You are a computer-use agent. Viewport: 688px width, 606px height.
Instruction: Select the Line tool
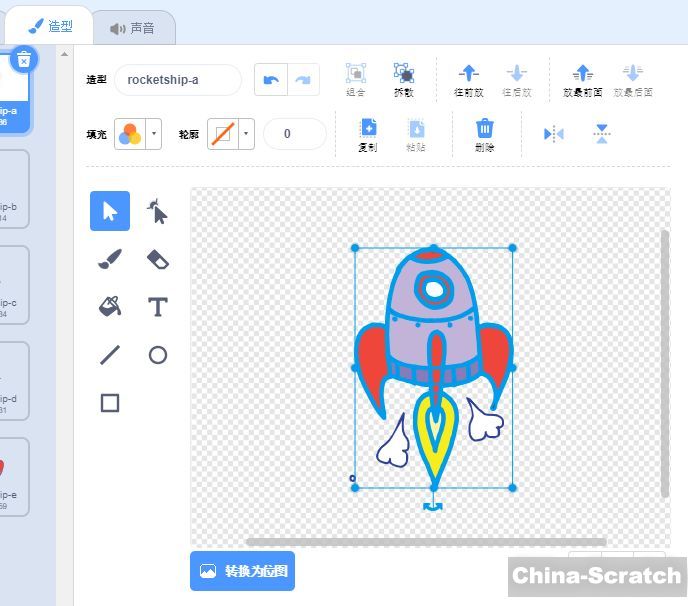(x=110, y=355)
